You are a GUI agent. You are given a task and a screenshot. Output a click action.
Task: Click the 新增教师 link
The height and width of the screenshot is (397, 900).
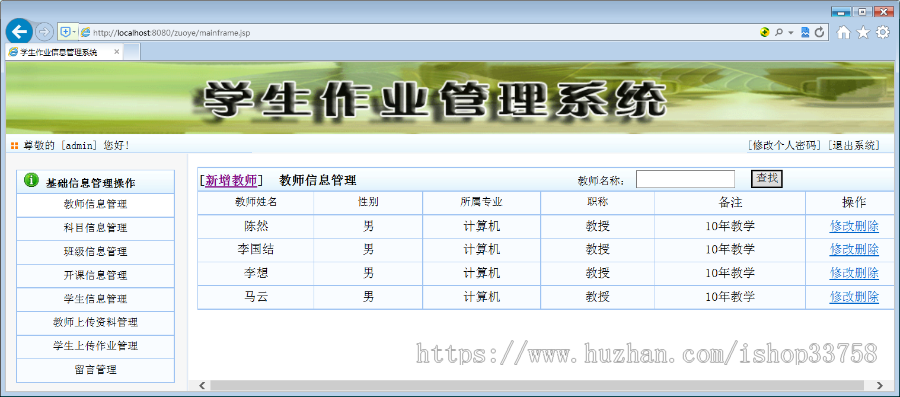coord(231,181)
